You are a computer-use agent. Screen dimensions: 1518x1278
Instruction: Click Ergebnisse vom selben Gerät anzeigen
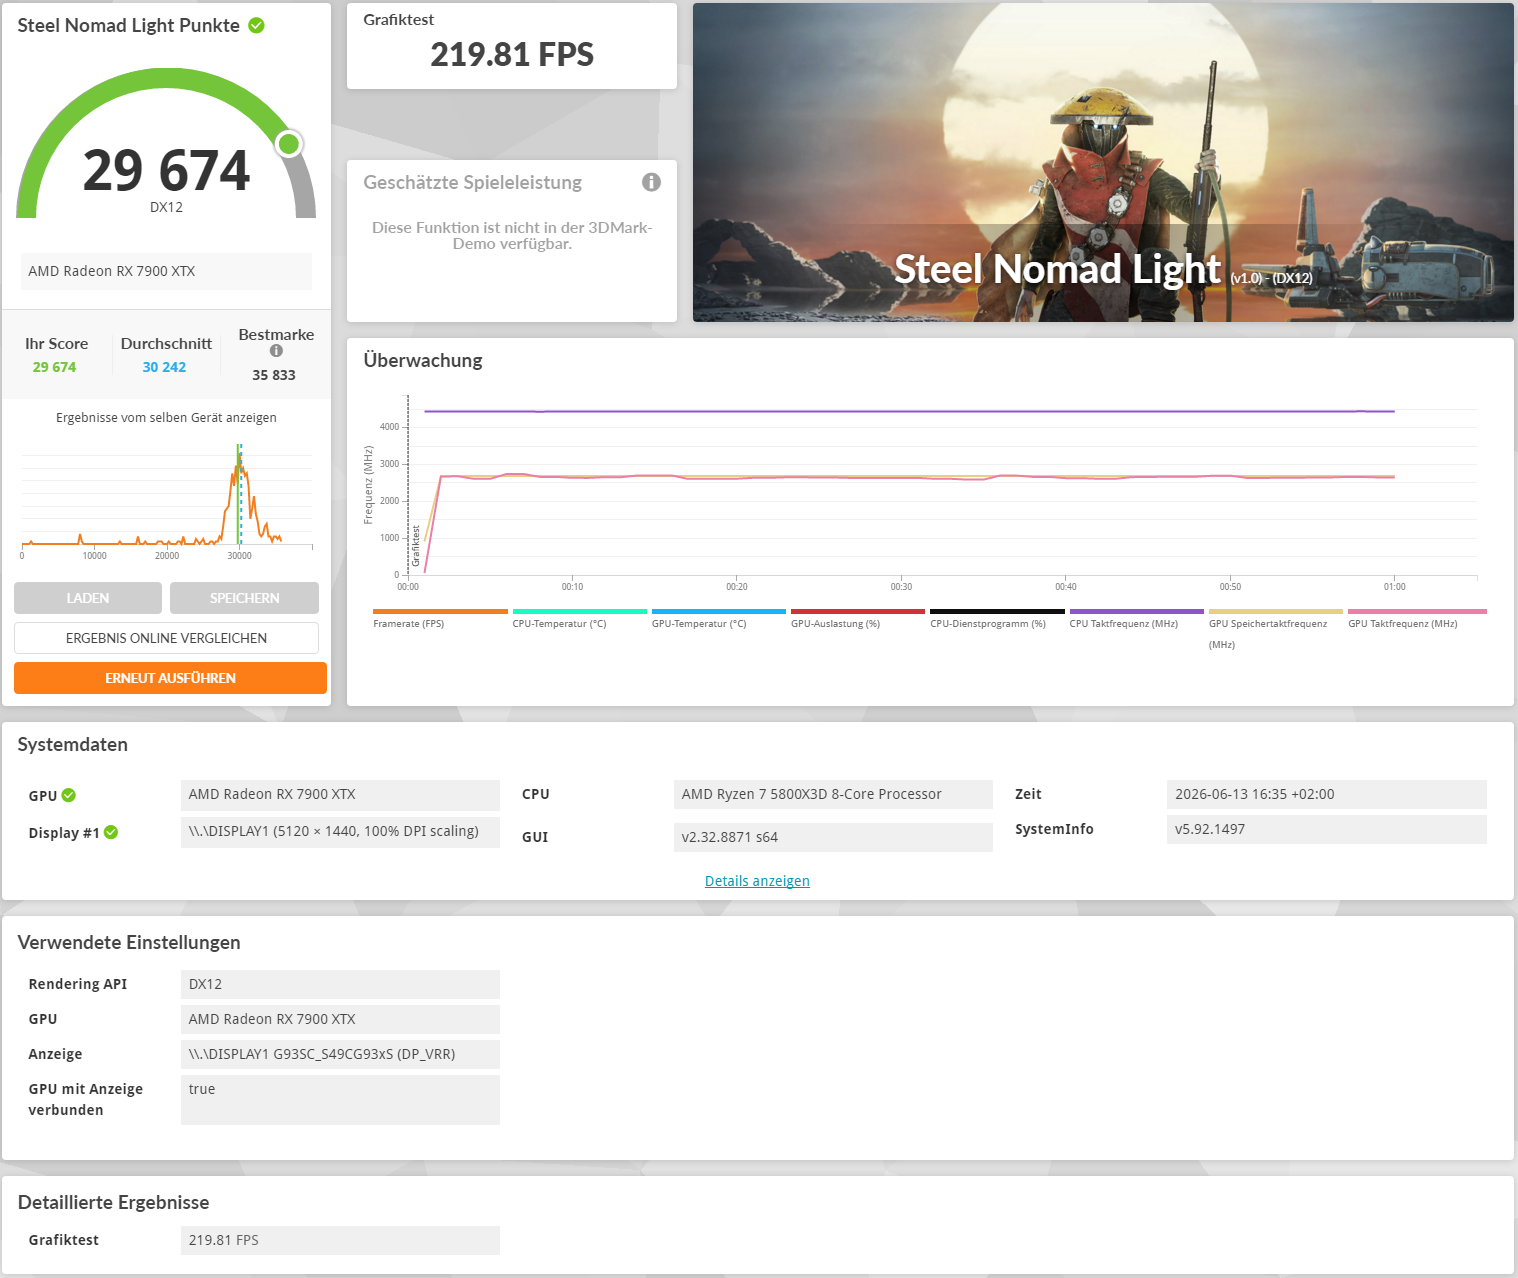pos(166,418)
